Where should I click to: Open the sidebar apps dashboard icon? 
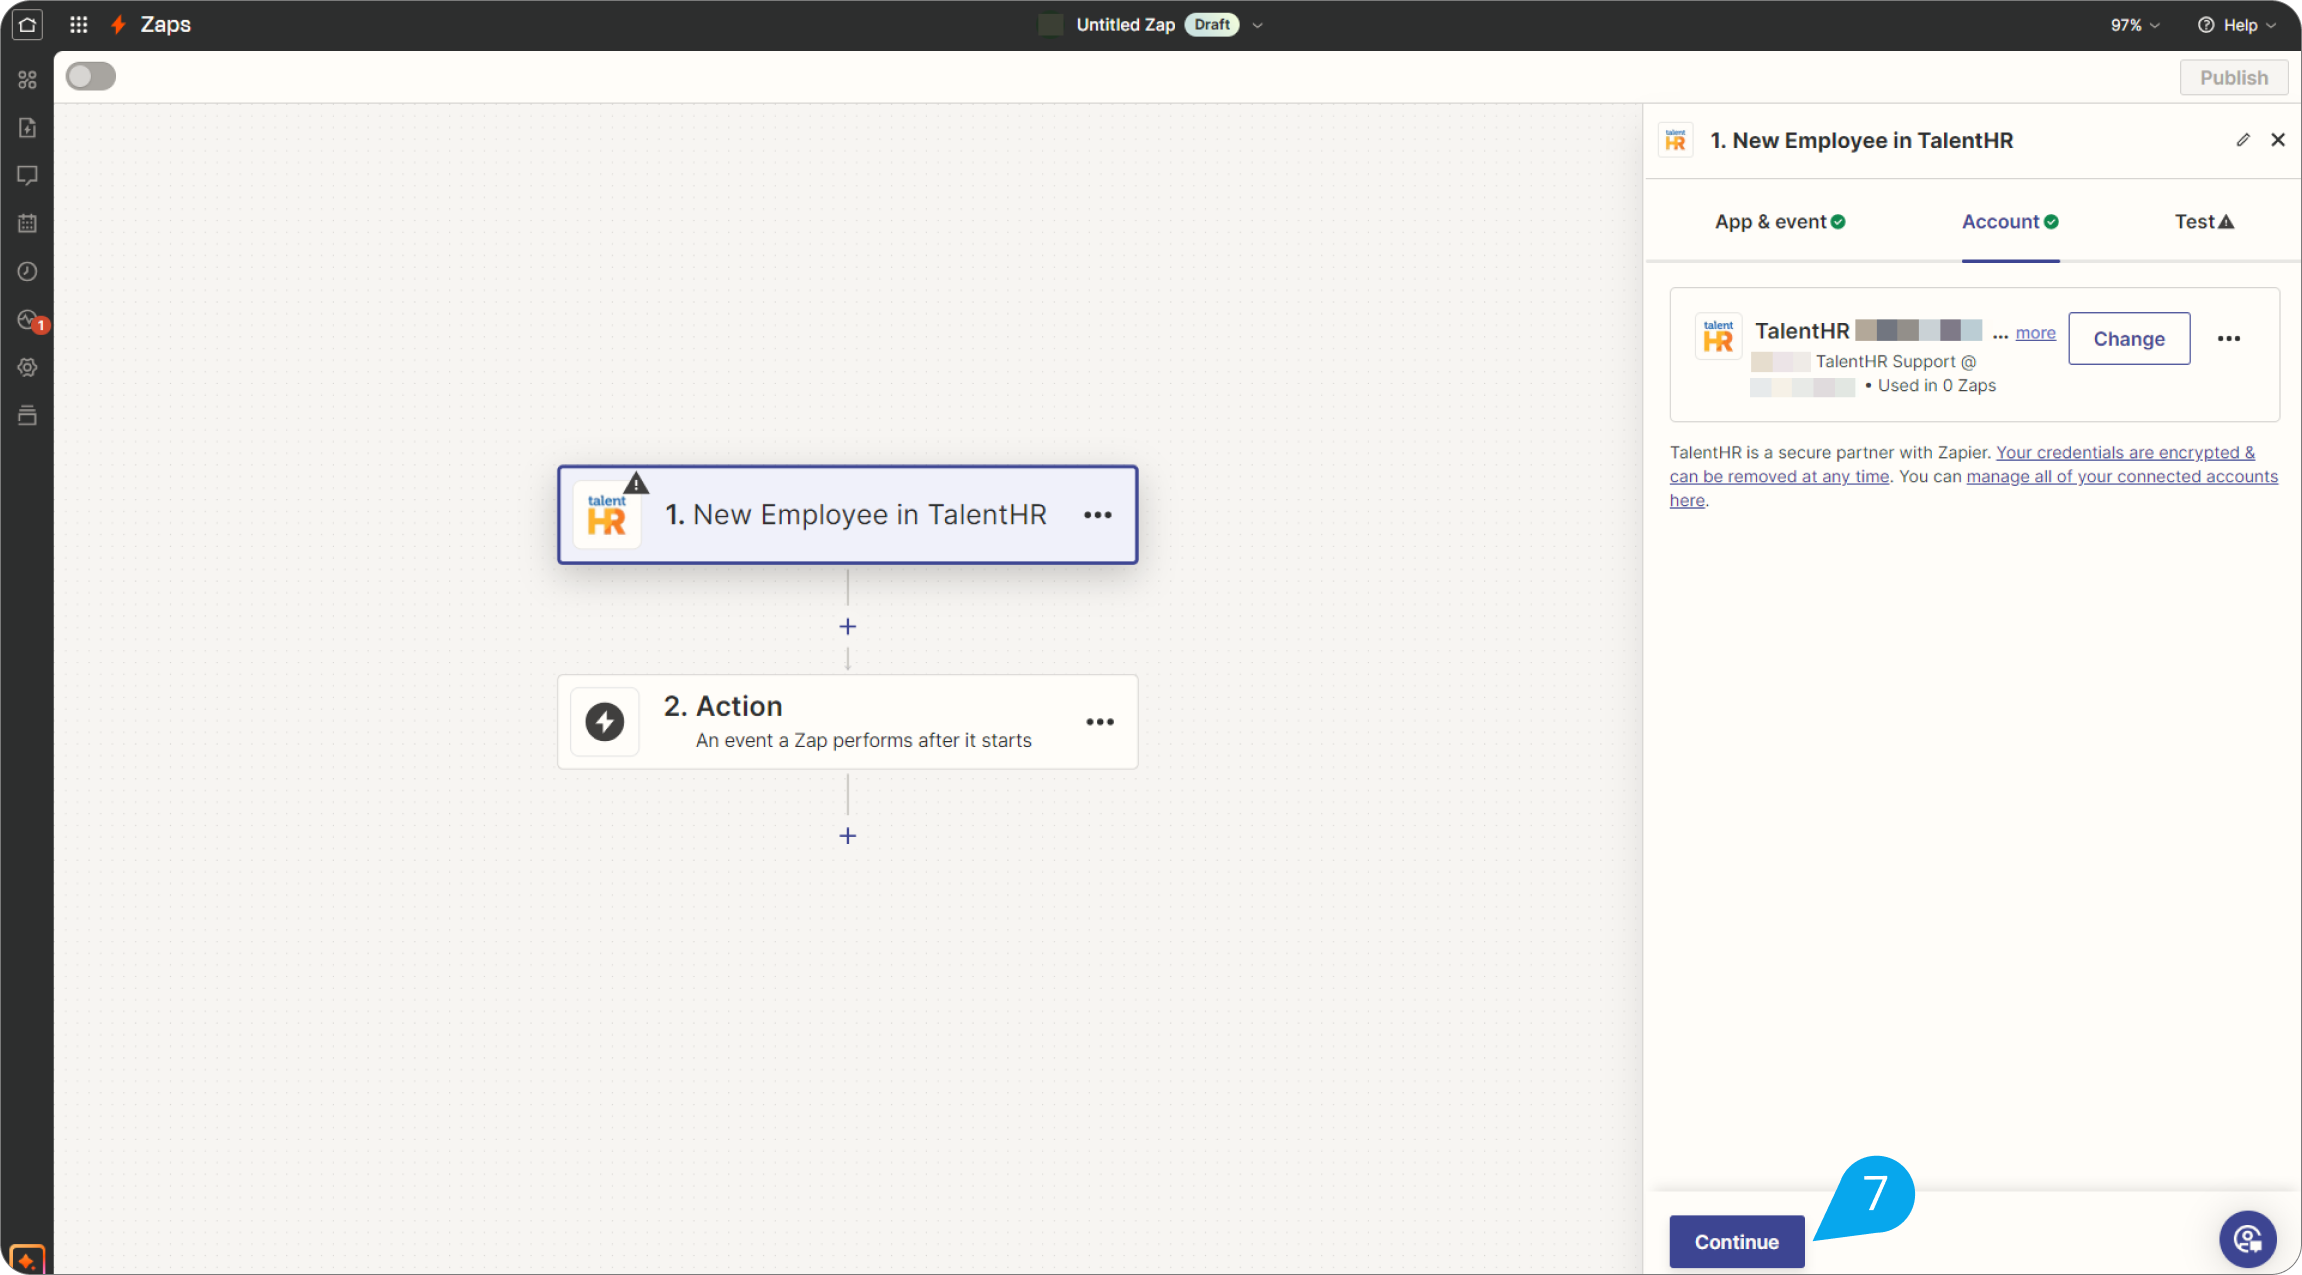(27, 79)
